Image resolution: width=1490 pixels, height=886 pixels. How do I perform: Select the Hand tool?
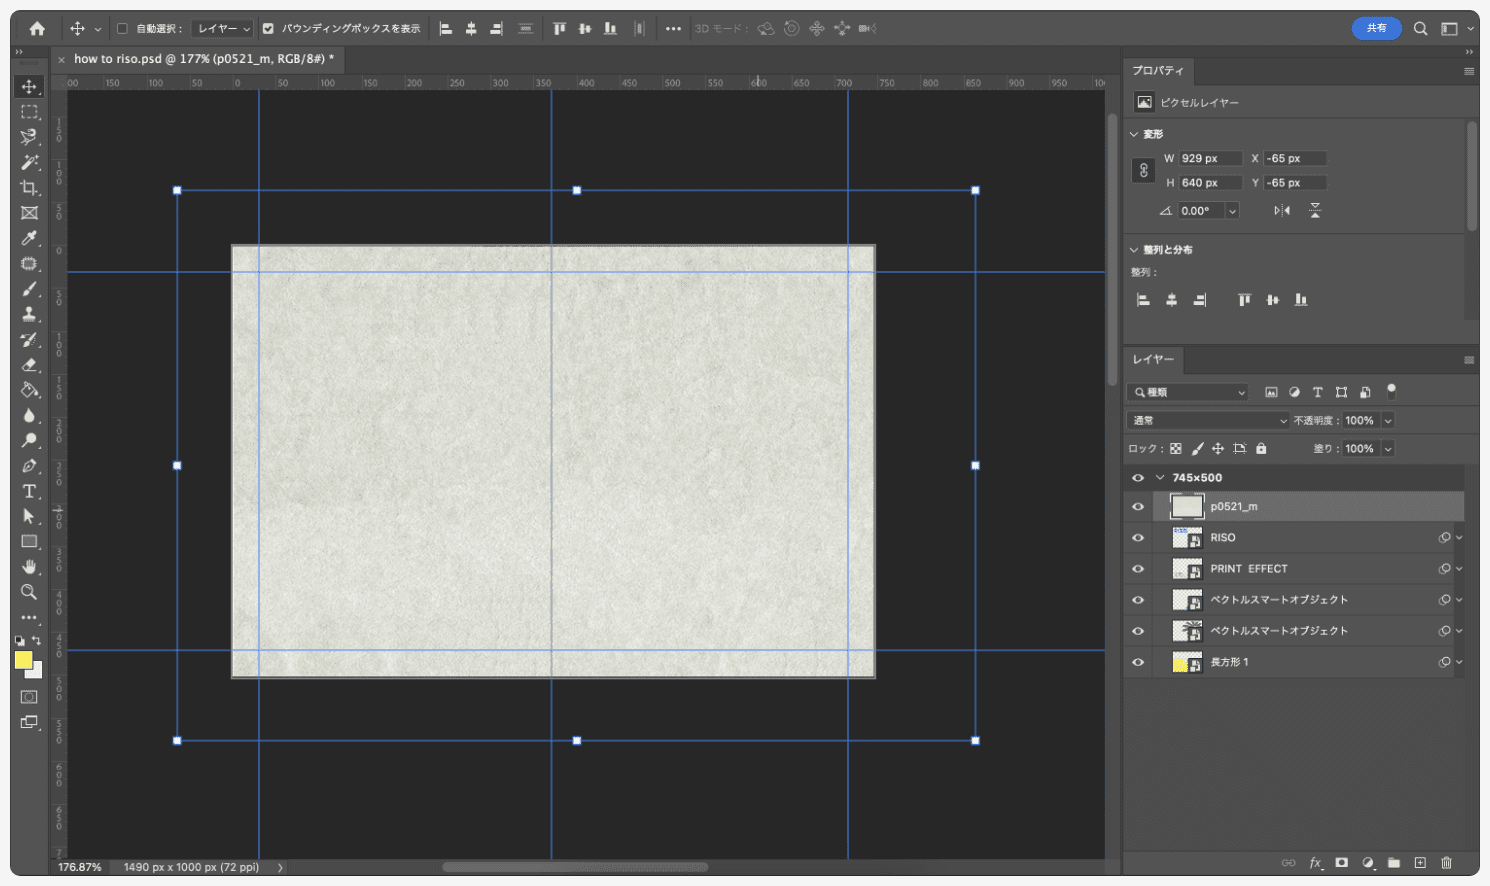(x=29, y=567)
